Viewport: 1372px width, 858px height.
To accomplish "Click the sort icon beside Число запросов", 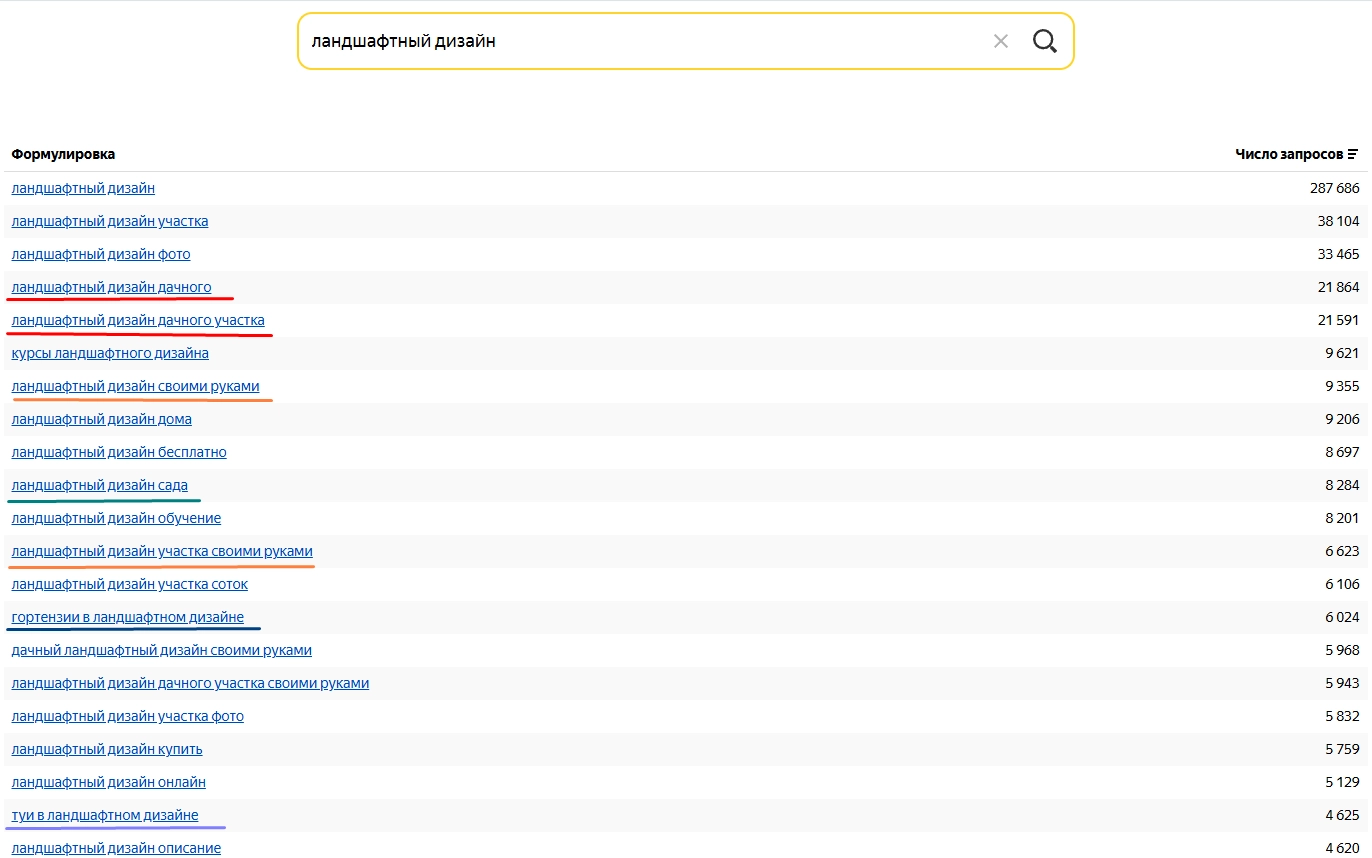I will (x=1353, y=154).
